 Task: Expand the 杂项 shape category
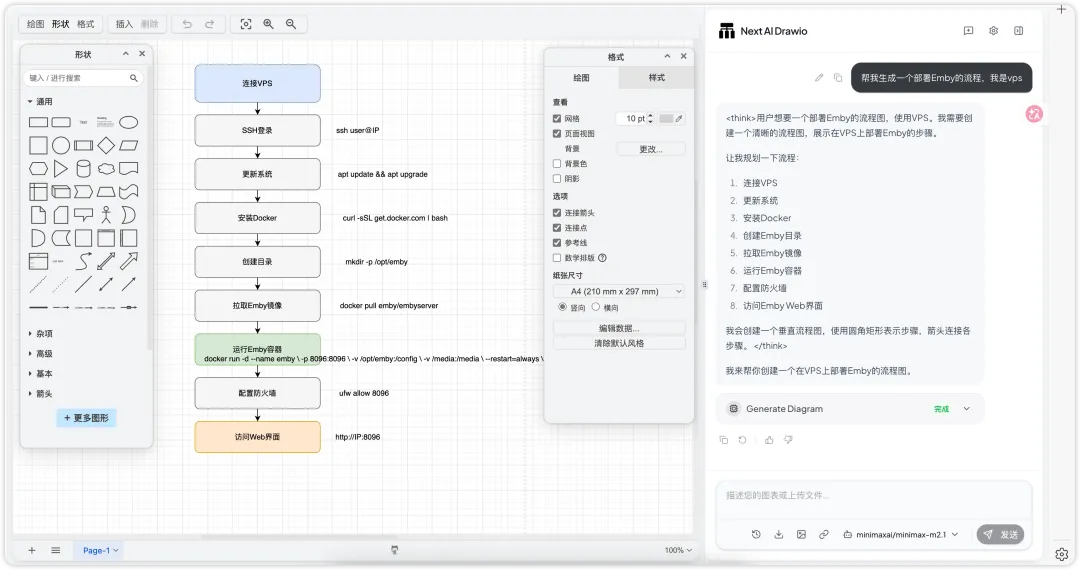[x=30, y=334]
